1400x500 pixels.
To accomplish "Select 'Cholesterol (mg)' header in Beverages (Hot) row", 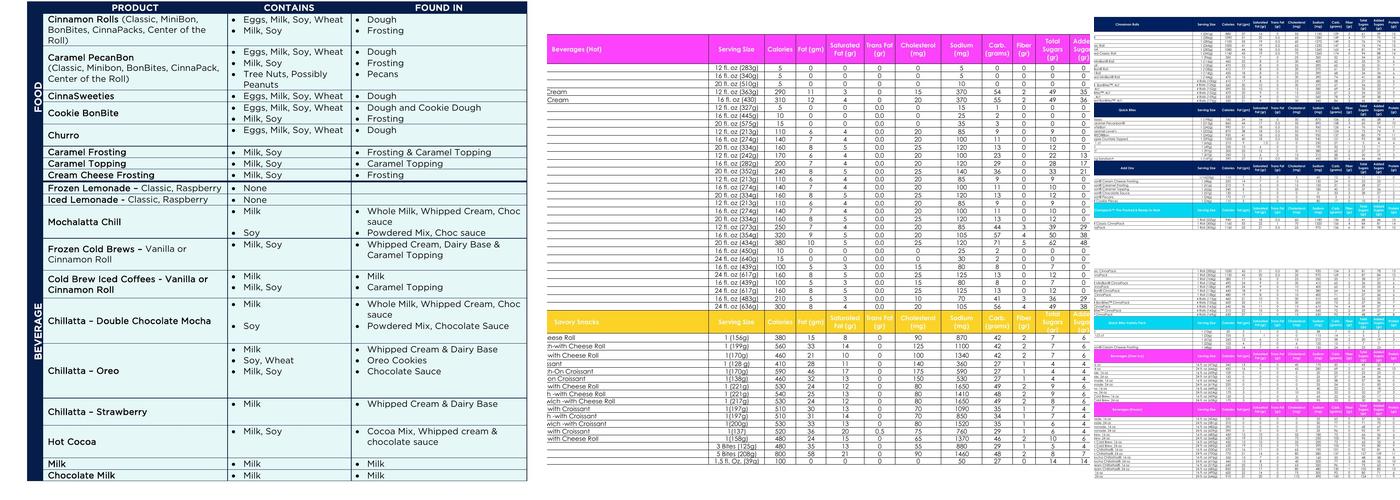I will [x=916, y=49].
